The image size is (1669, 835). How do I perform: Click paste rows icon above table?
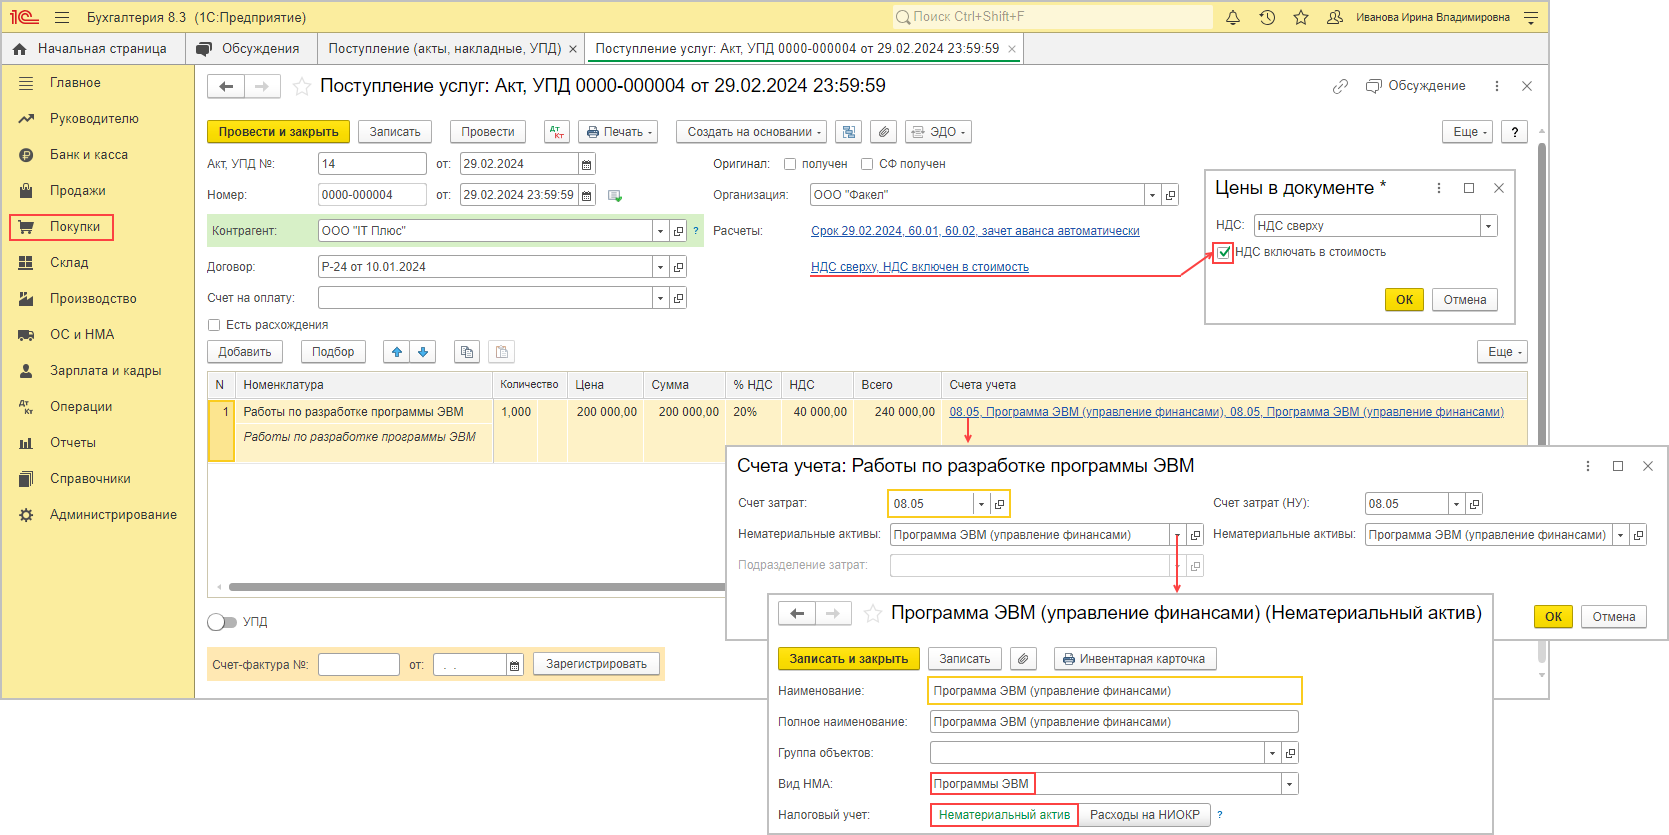coord(502,352)
